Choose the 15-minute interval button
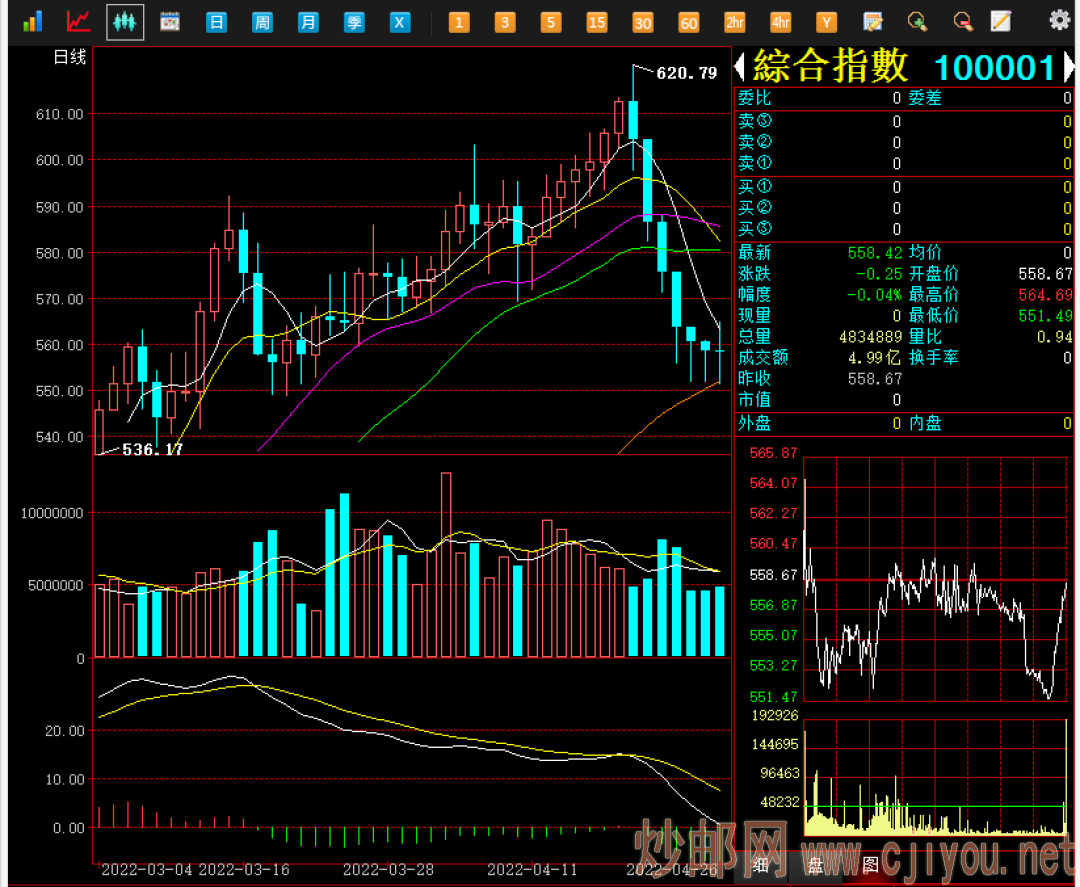This screenshot has height=887, width=1080. pyautogui.click(x=597, y=22)
